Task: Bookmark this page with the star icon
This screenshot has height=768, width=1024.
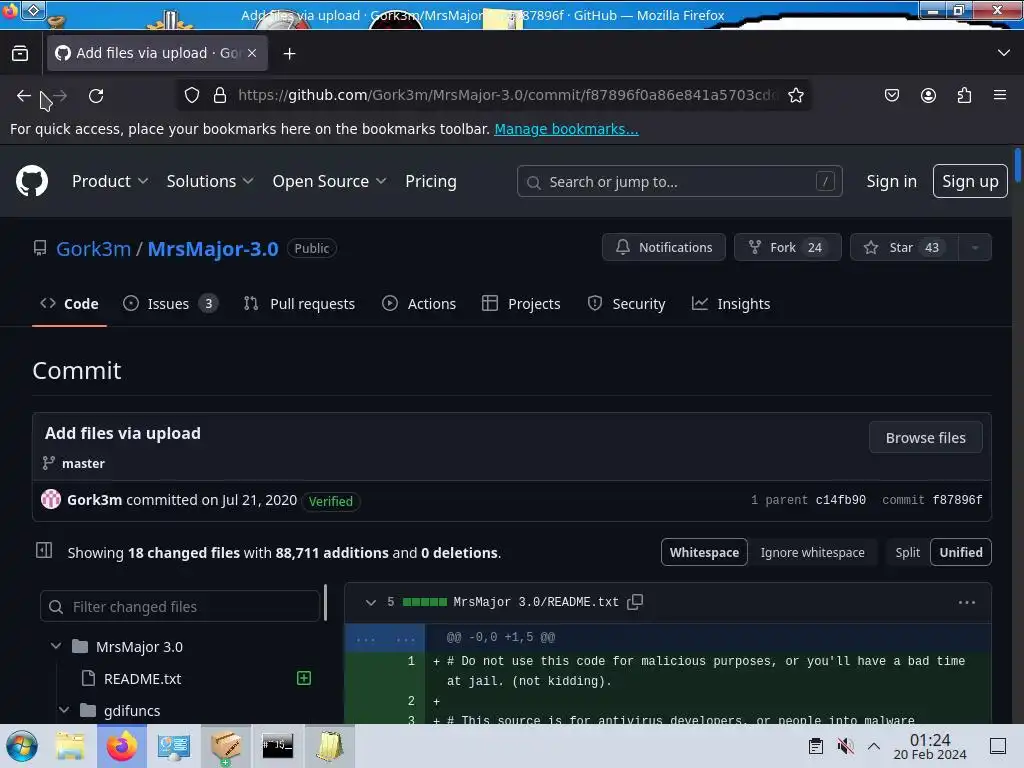Action: (x=795, y=95)
